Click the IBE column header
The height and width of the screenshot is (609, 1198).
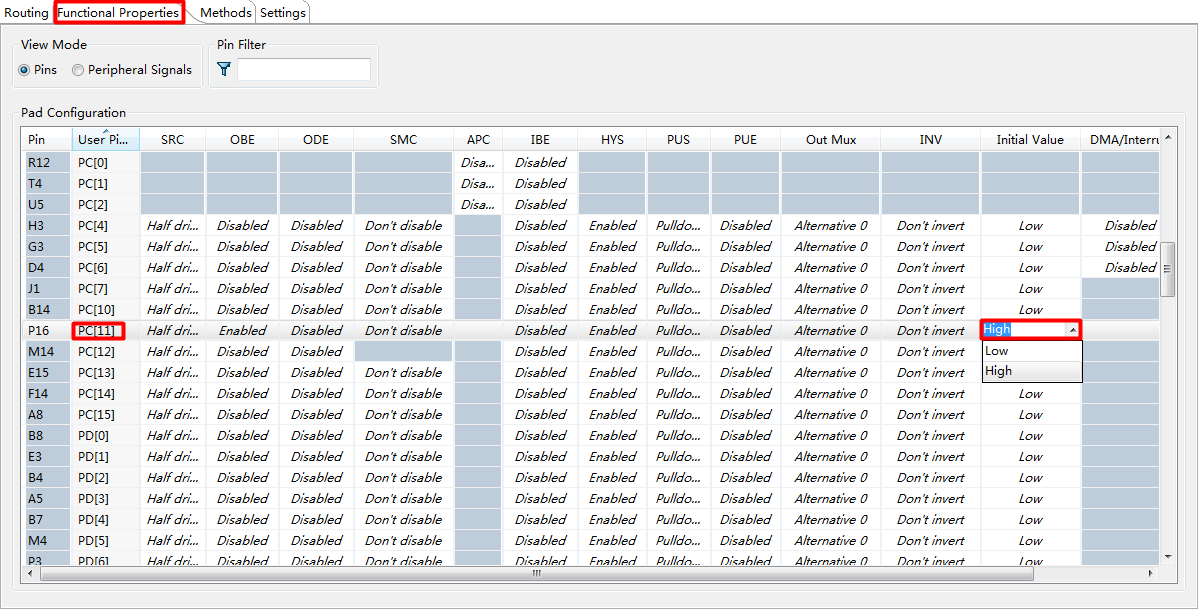click(x=540, y=140)
